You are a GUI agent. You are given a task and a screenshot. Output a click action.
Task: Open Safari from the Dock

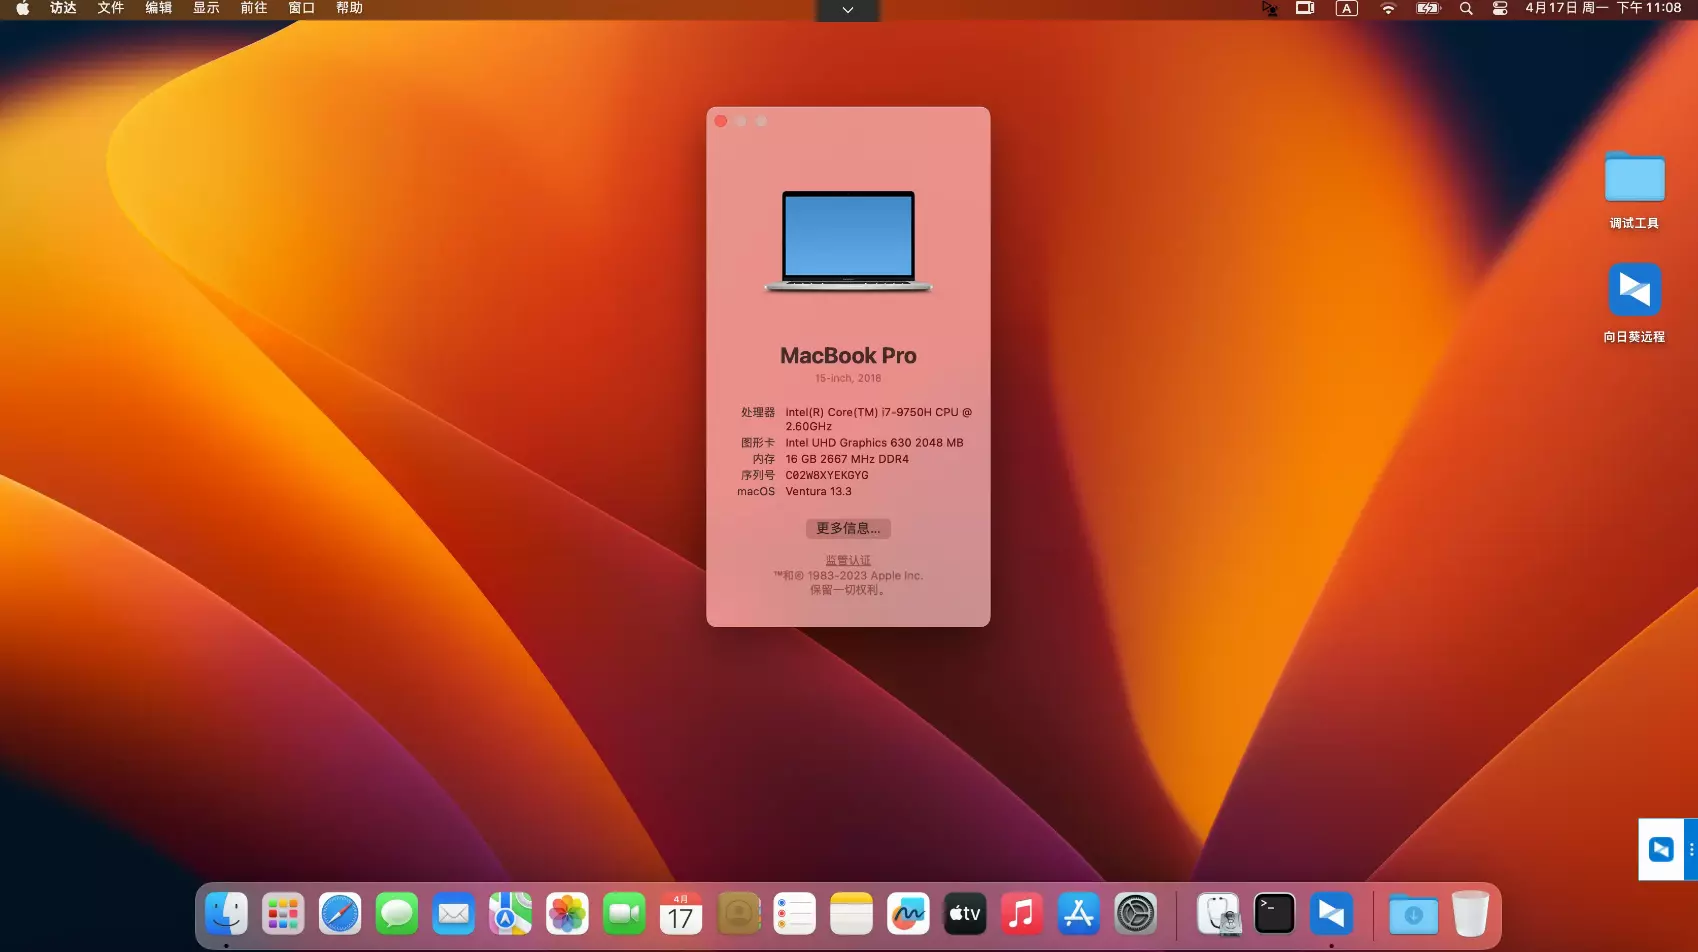340,912
